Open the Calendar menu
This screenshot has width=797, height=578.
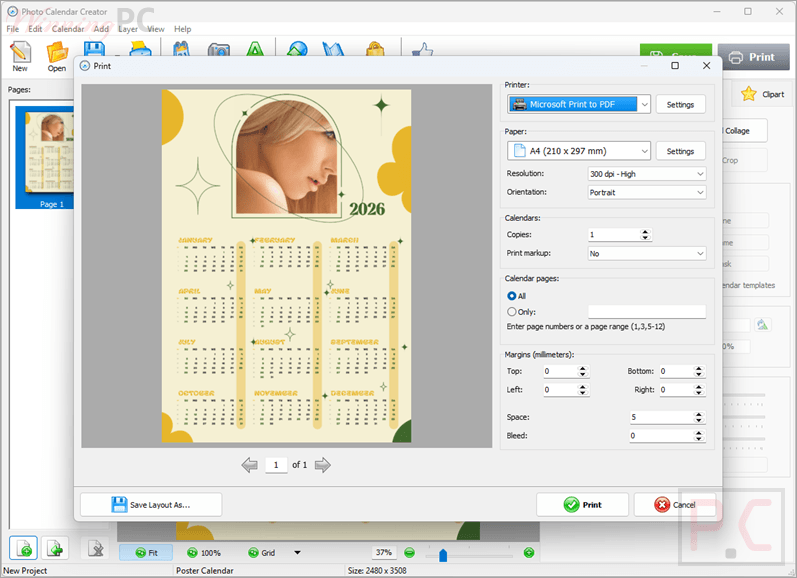coord(68,29)
